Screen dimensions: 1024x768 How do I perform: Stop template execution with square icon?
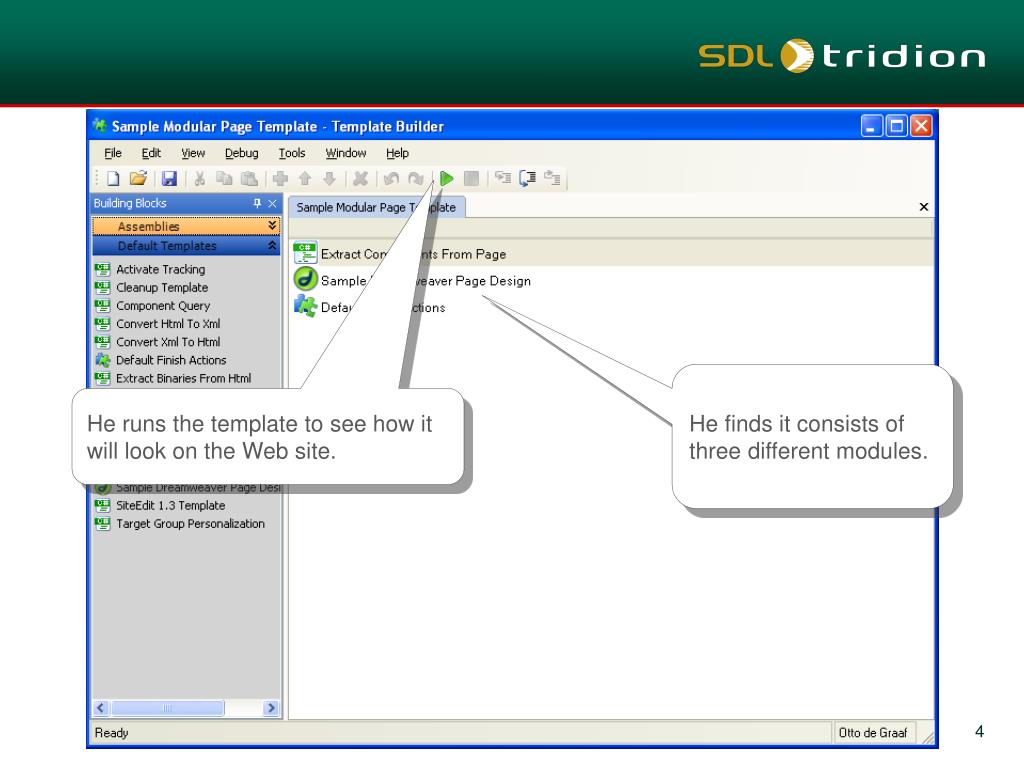point(472,178)
